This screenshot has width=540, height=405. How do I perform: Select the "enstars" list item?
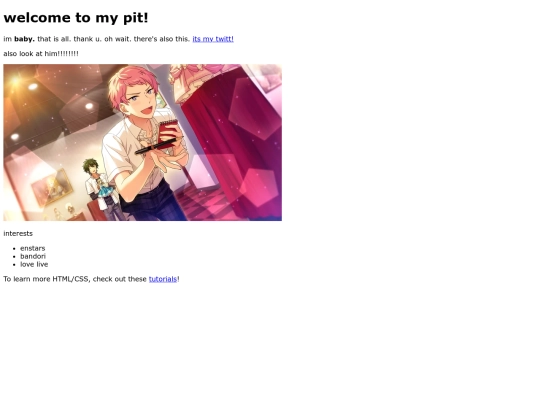33,248
